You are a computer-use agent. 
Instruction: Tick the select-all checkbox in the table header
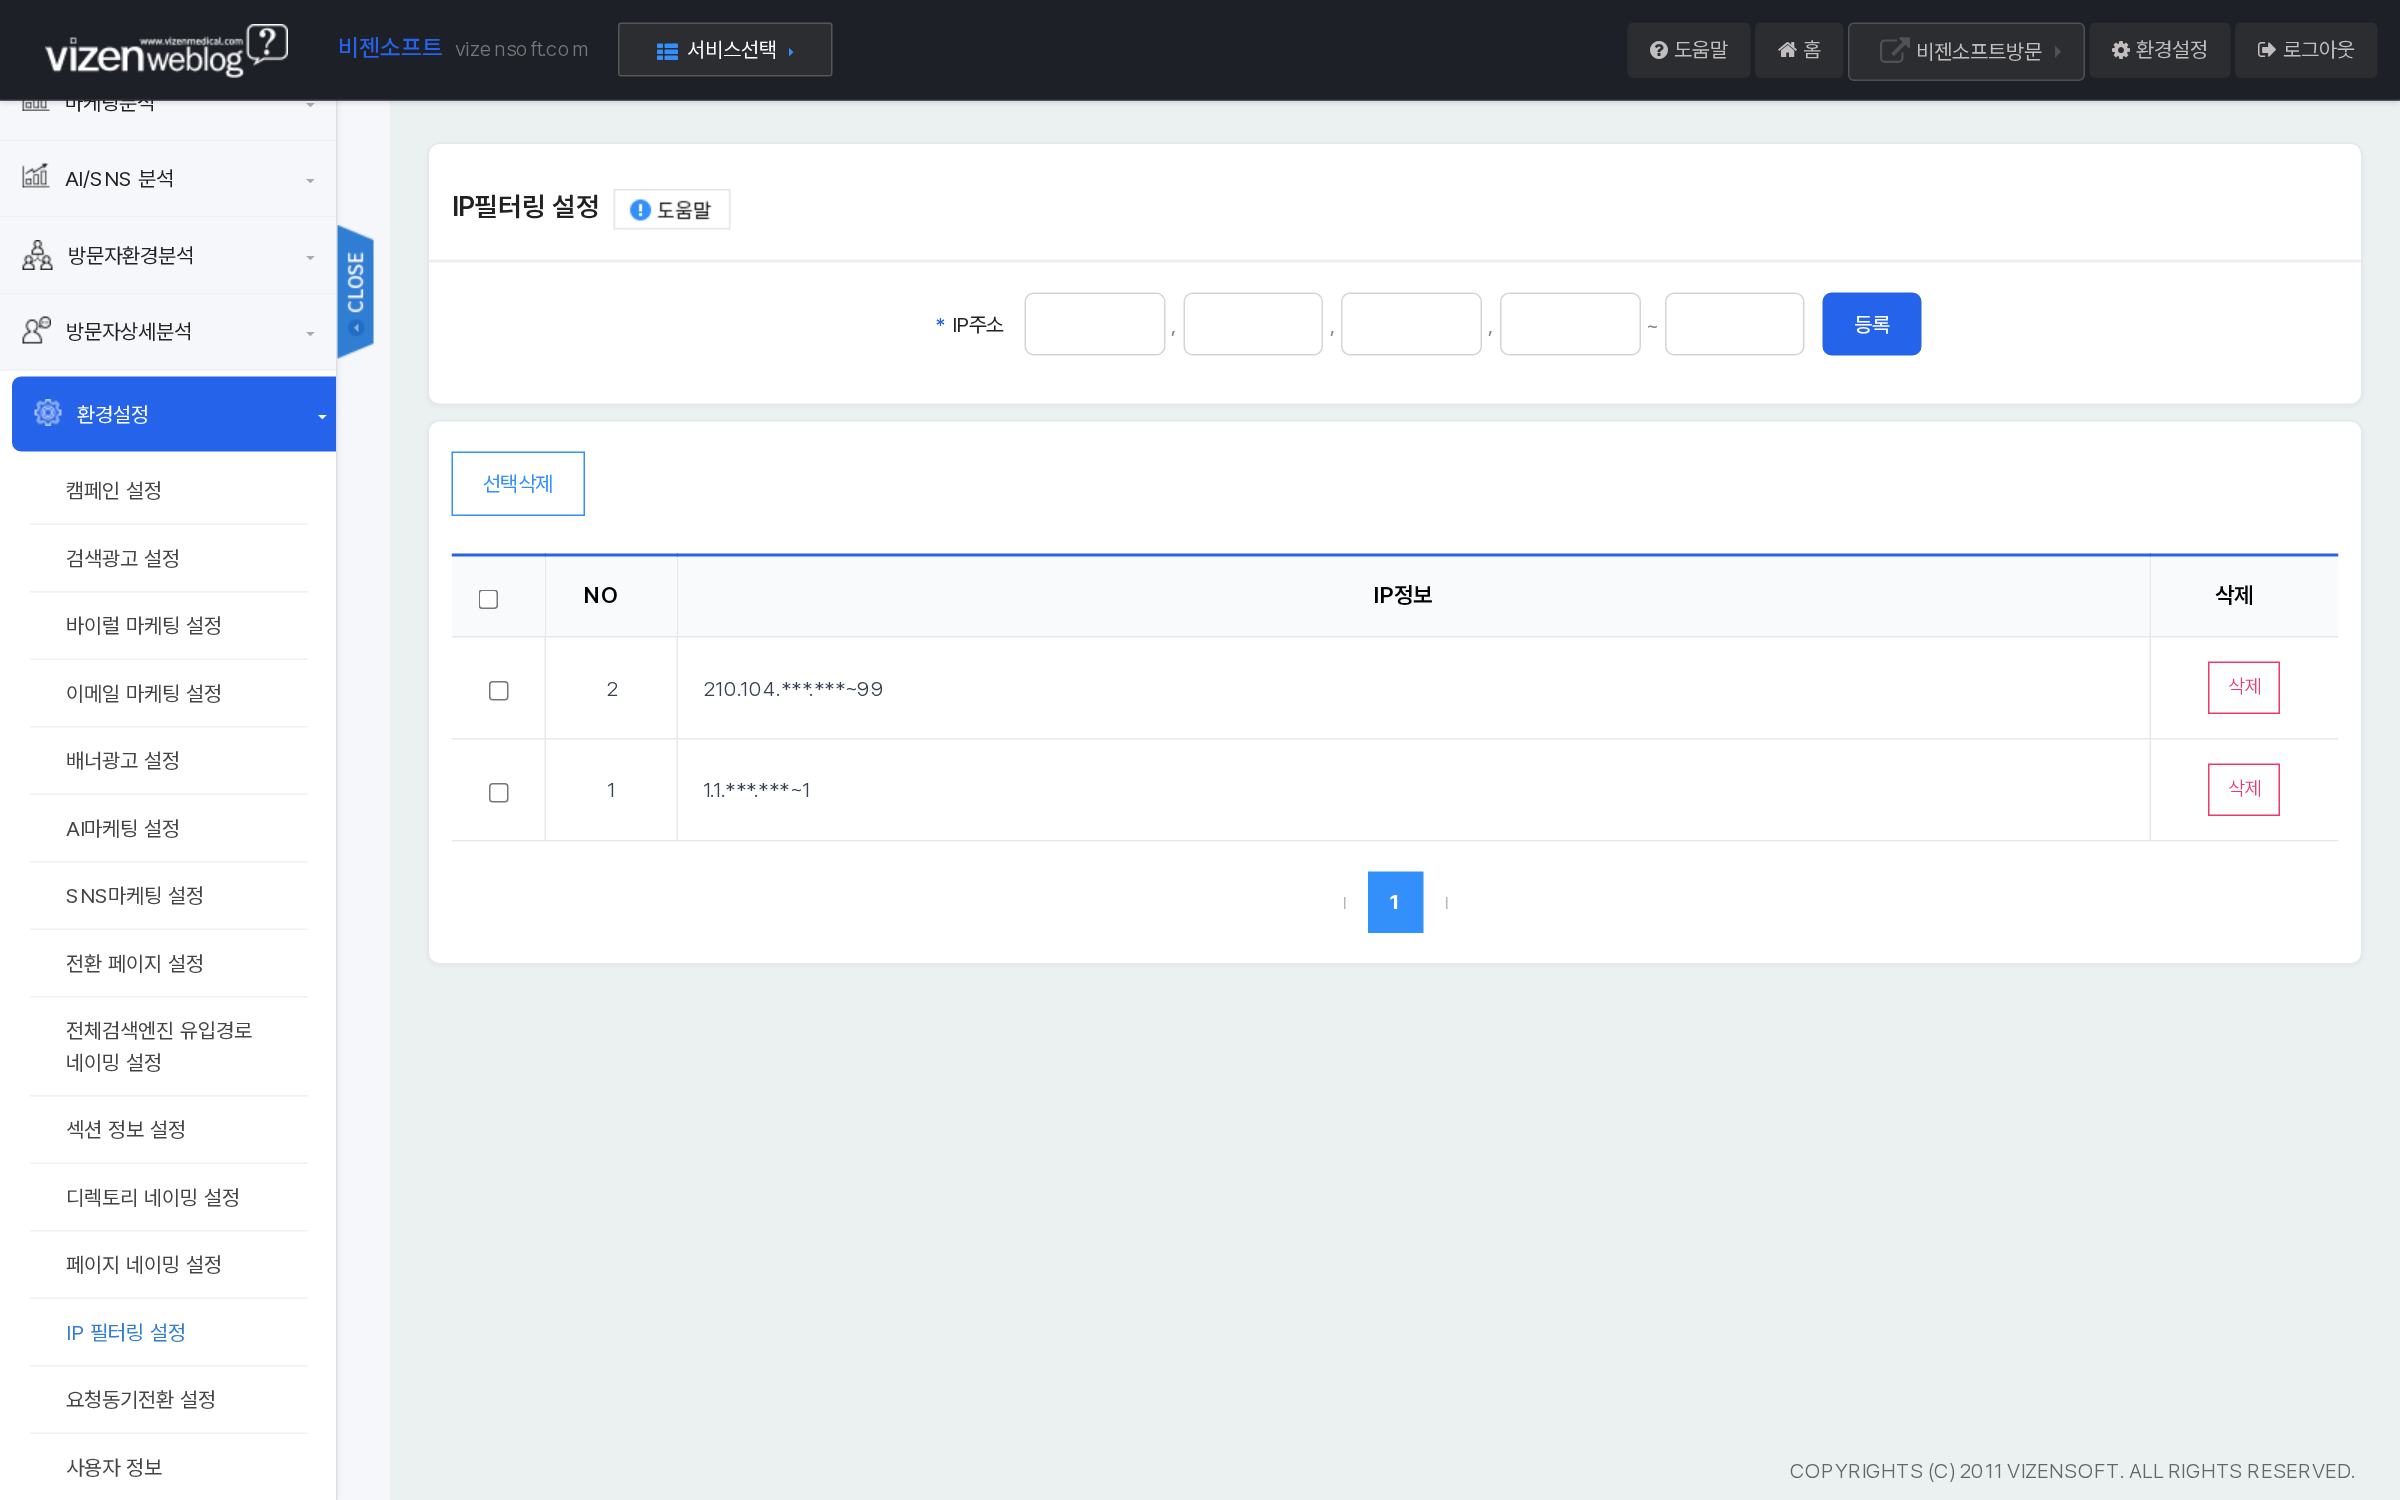488,599
